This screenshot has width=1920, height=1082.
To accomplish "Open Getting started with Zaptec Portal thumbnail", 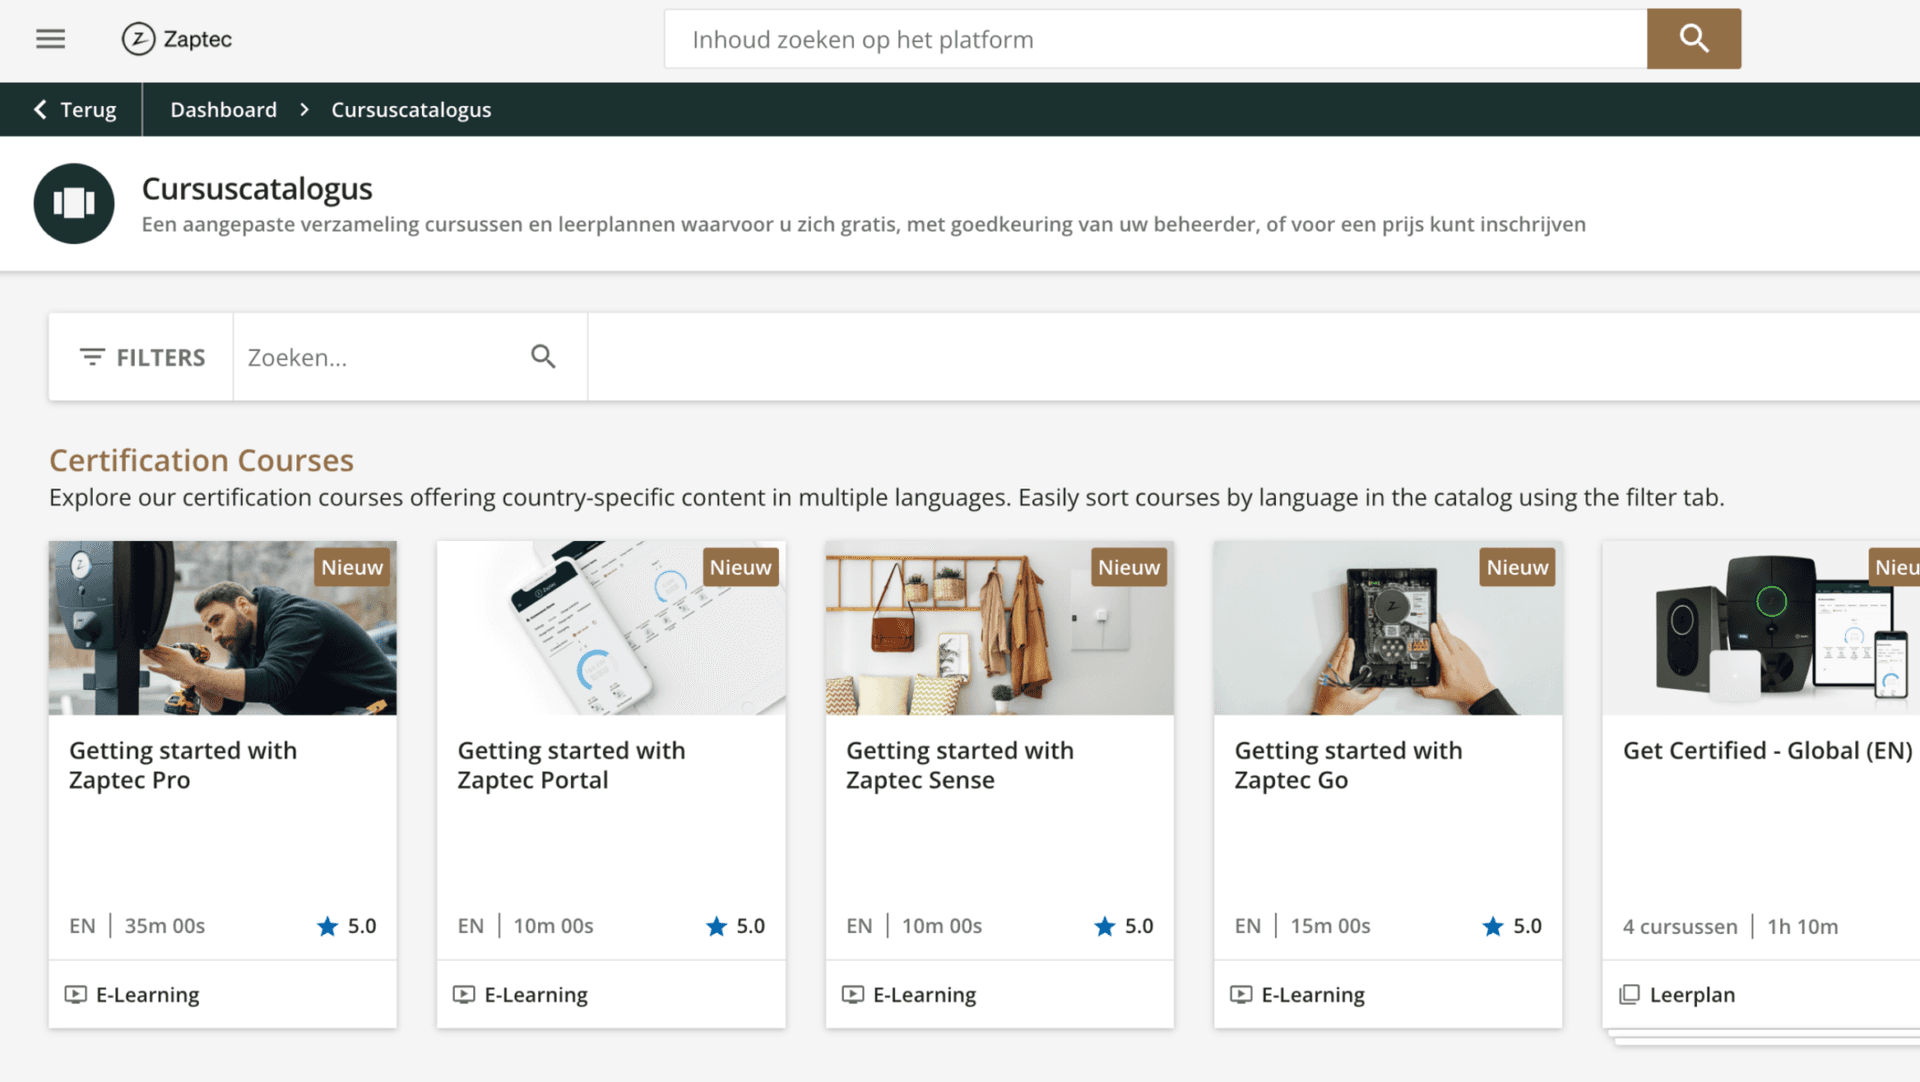I will coord(611,628).
